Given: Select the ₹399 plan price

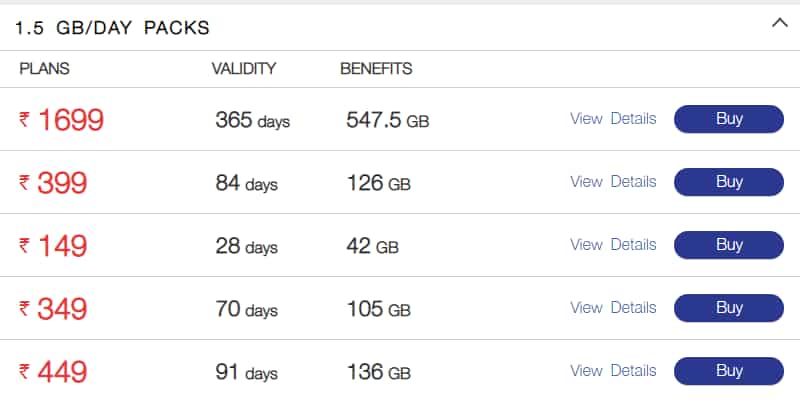Looking at the screenshot, I should point(53,183).
